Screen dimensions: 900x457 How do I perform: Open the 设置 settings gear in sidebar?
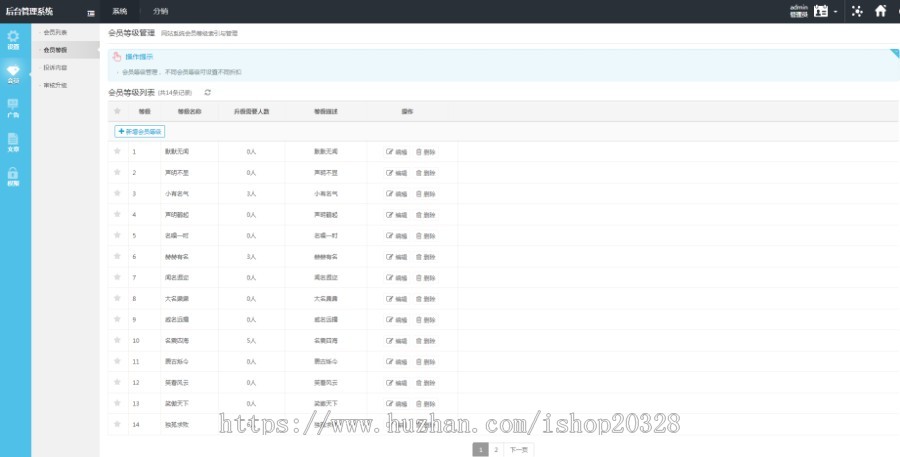tap(13, 40)
